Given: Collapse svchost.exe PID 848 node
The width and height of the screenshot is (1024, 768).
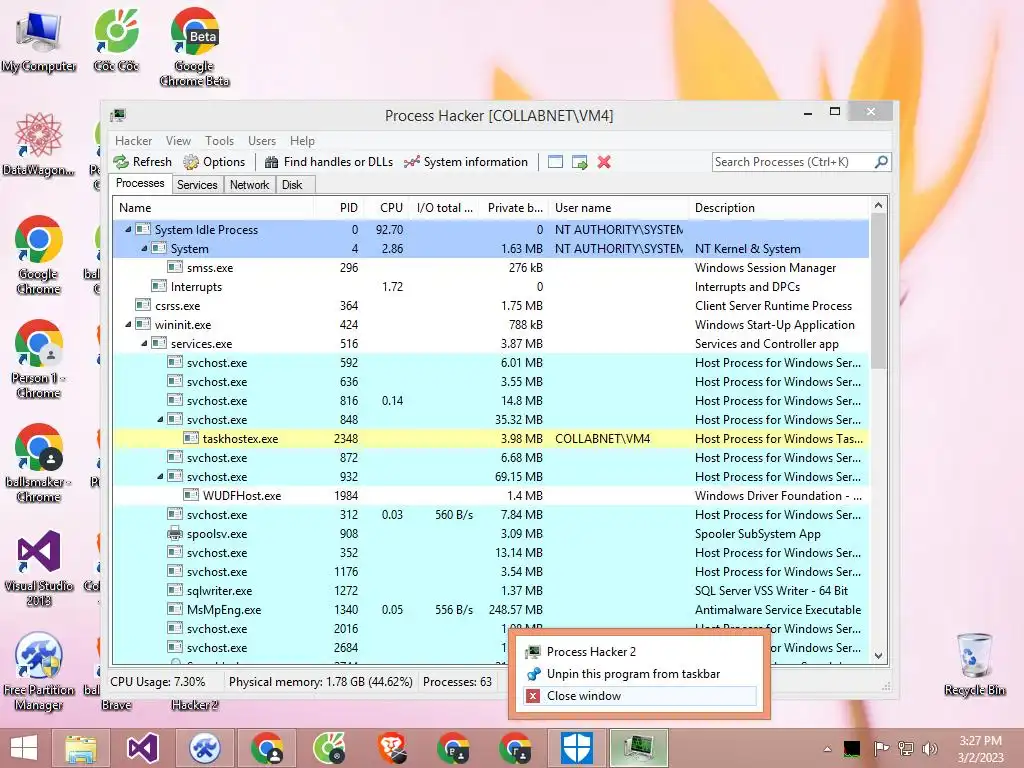Looking at the screenshot, I should 160,419.
